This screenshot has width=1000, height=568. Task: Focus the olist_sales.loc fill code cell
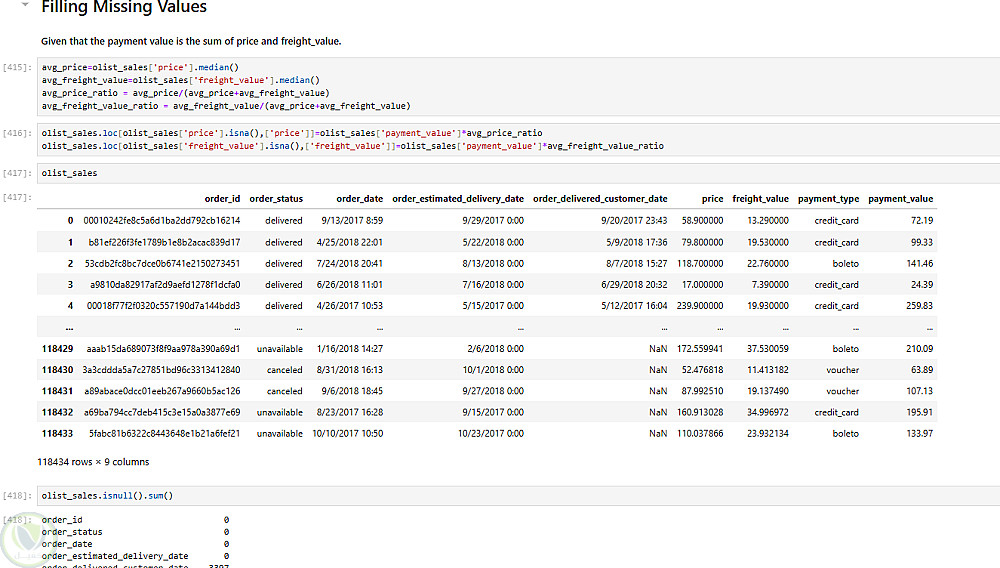point(500,139)
